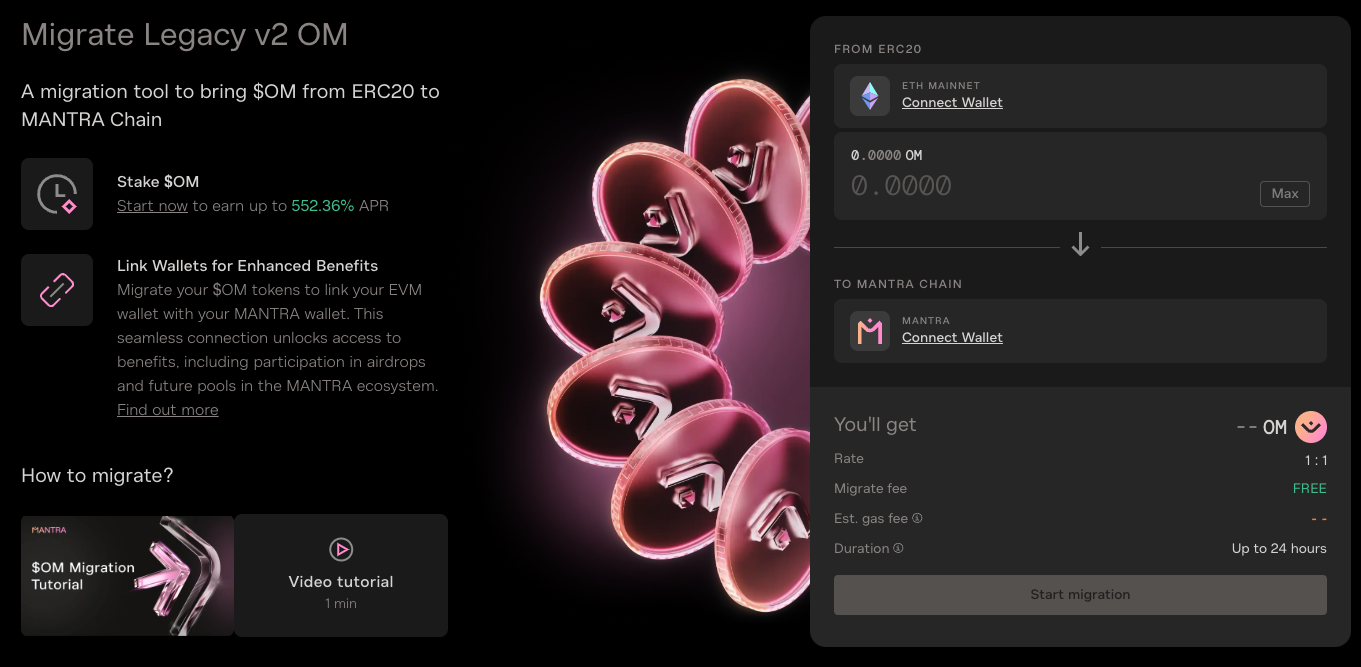1361x667 pixels.
Task: Open the Video tutorial 1 min card
Action: 341,576
